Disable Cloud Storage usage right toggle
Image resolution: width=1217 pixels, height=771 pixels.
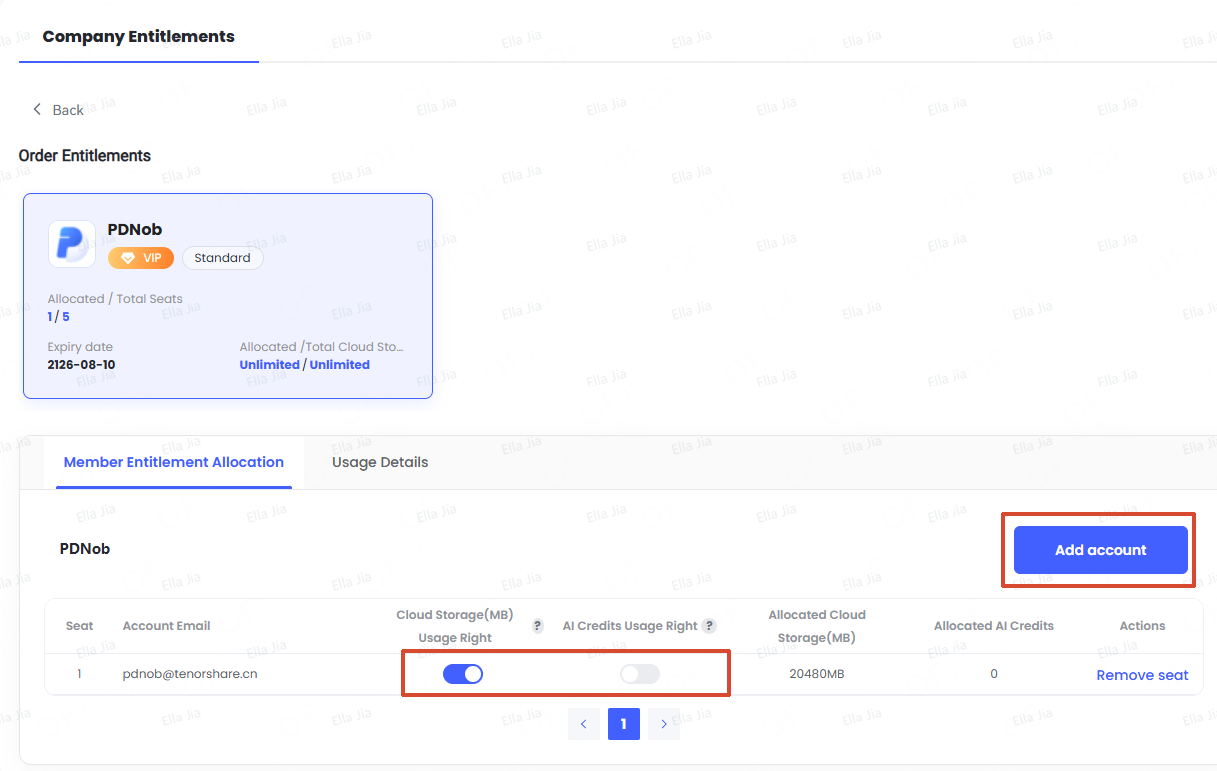463,674
